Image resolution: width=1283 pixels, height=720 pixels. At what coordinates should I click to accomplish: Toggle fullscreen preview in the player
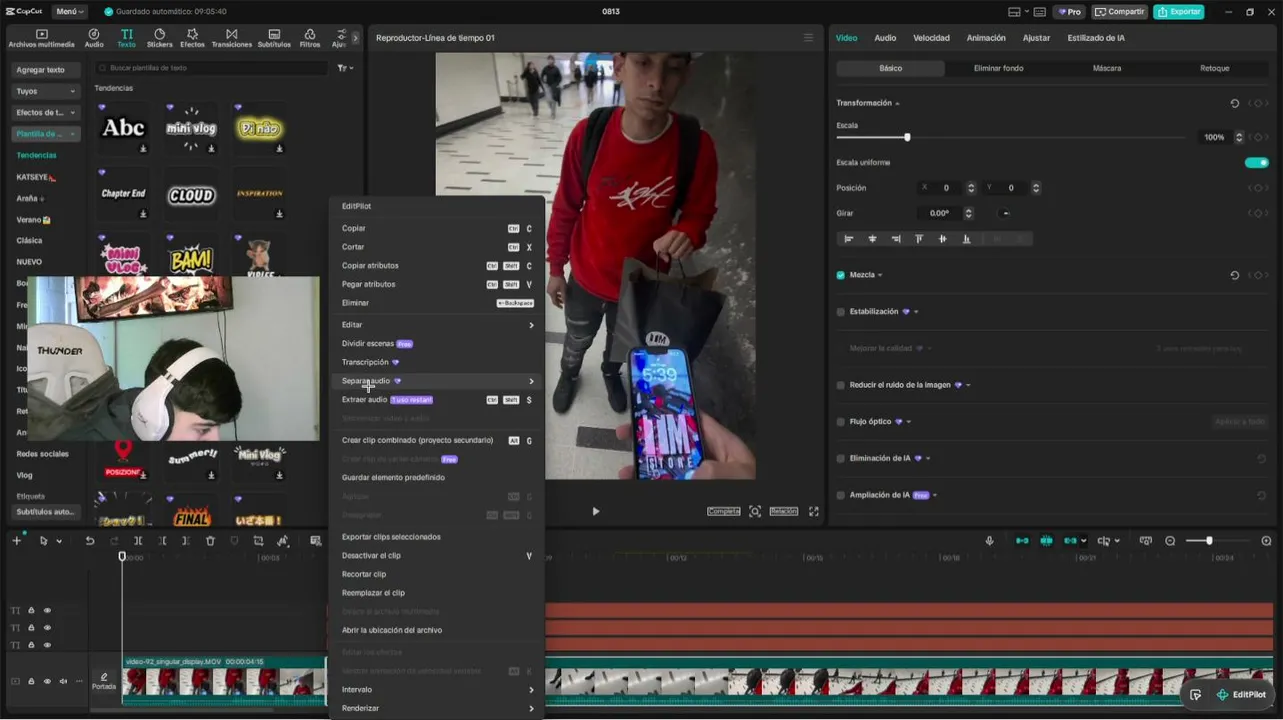point(814,511)
